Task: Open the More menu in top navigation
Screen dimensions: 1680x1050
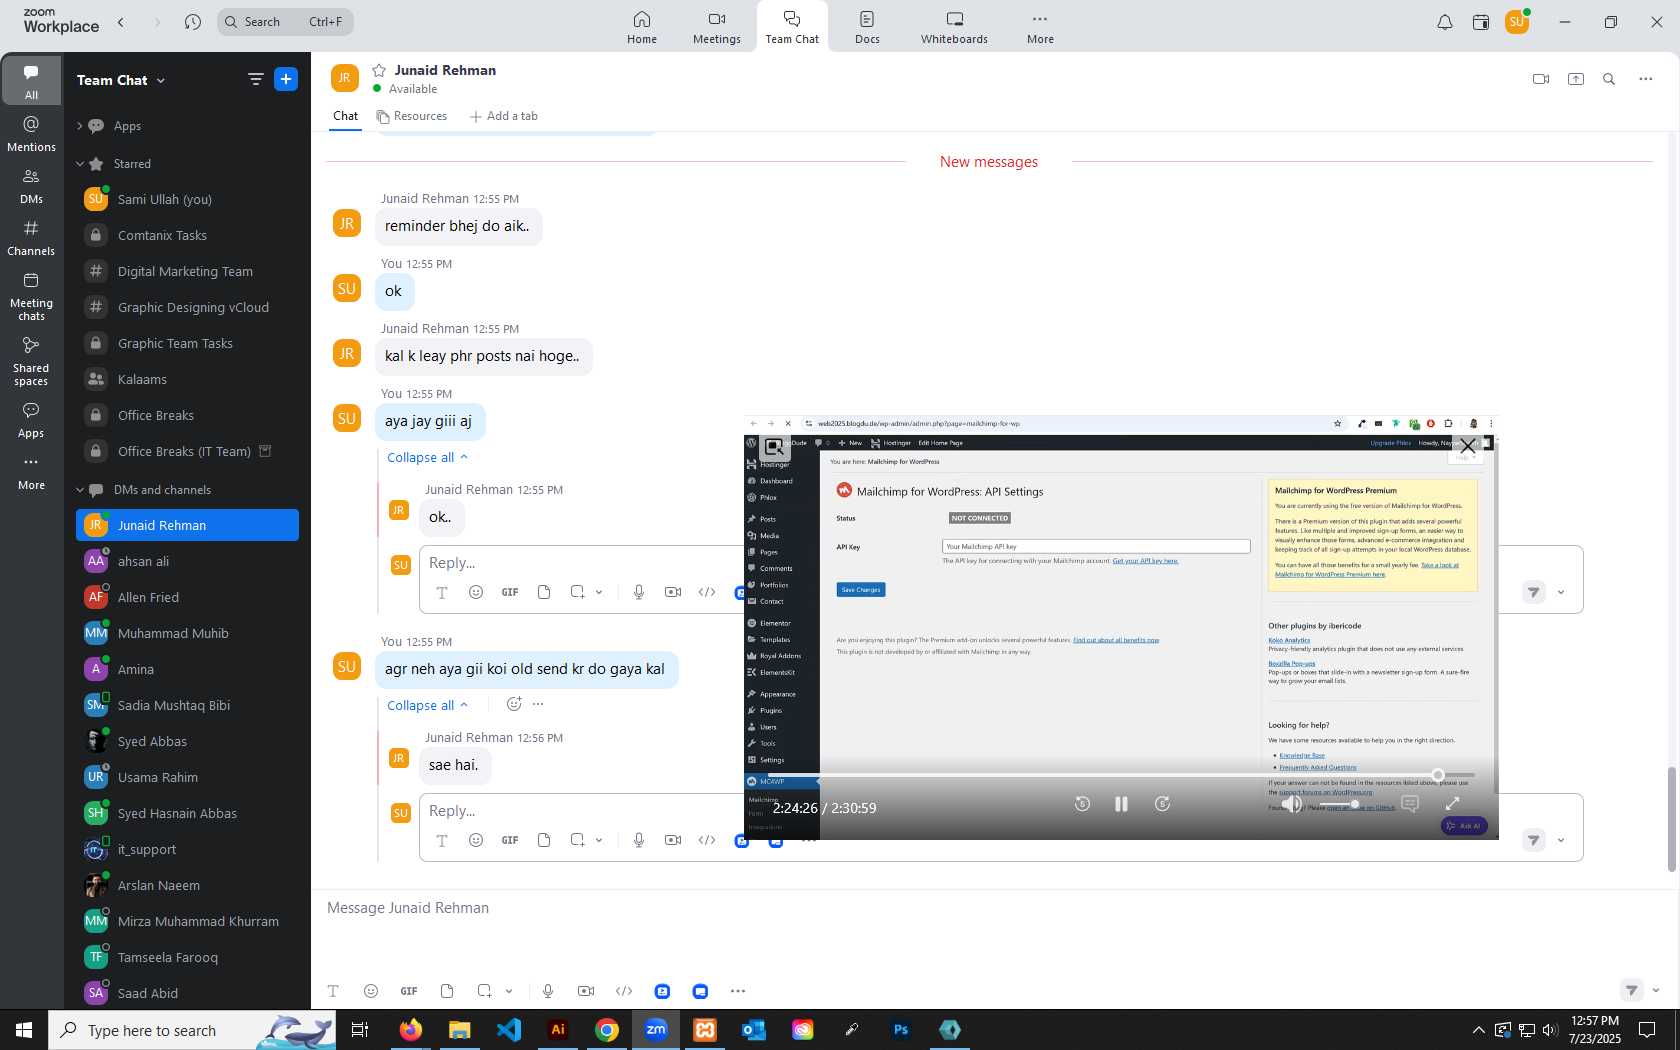Action: point(1040,27)
